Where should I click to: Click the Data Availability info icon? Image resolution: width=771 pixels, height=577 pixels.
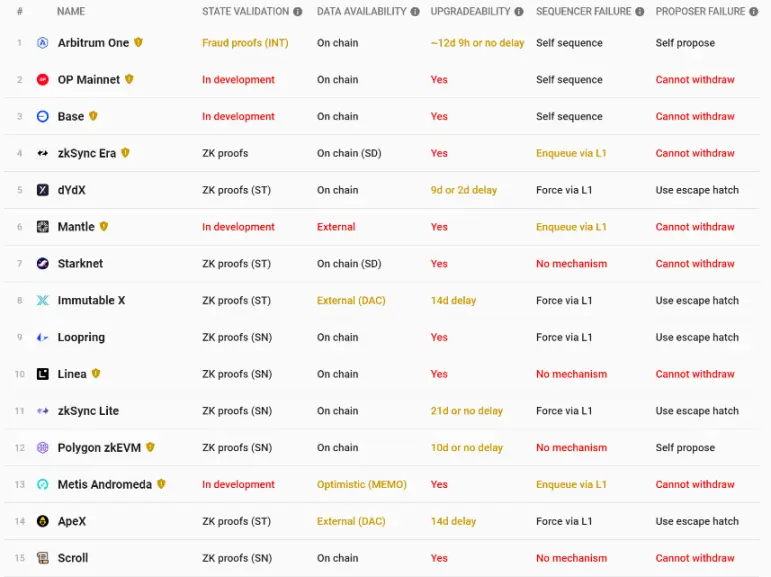pyautogui.click(x=415, y=12)
